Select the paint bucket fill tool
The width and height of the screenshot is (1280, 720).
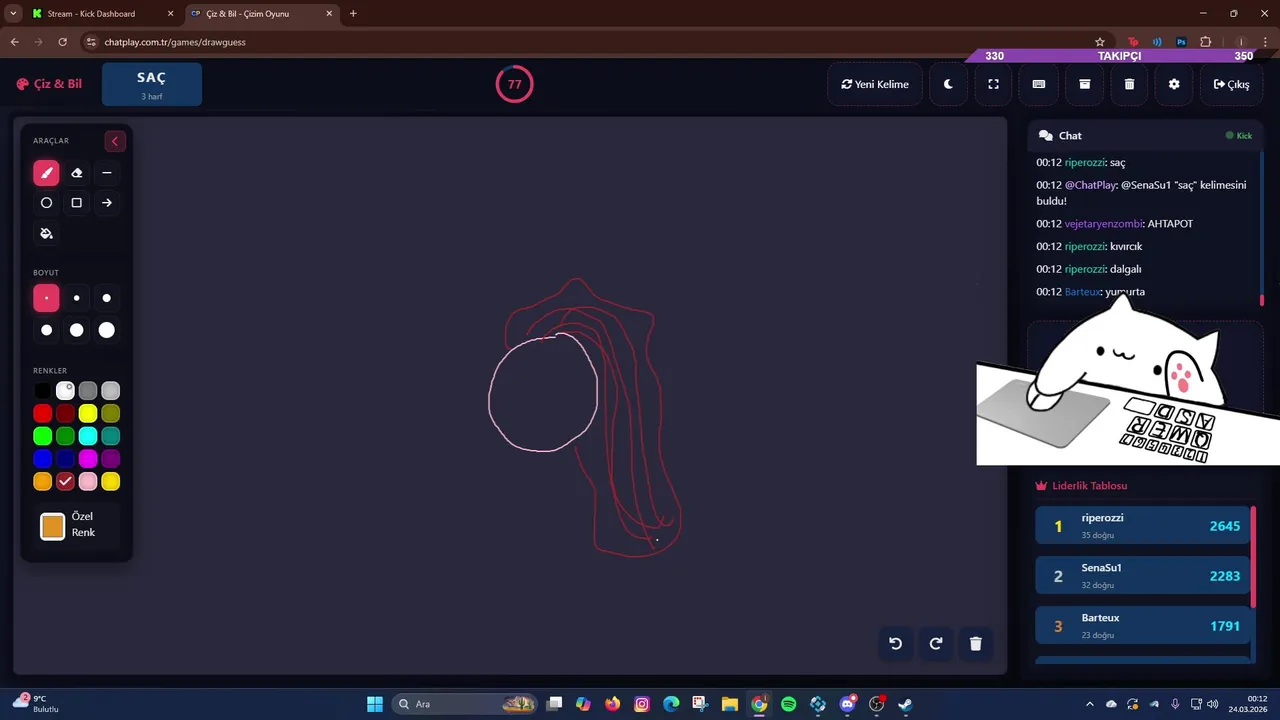click(x=46, y=233)
